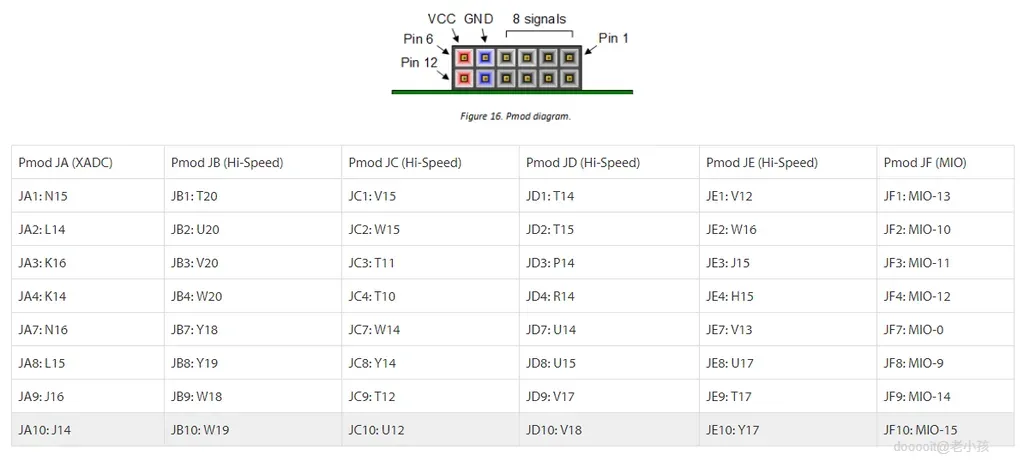Click the JC7: W14 table cell
The image size is (1024, 461).
click(x=430, y=330)
